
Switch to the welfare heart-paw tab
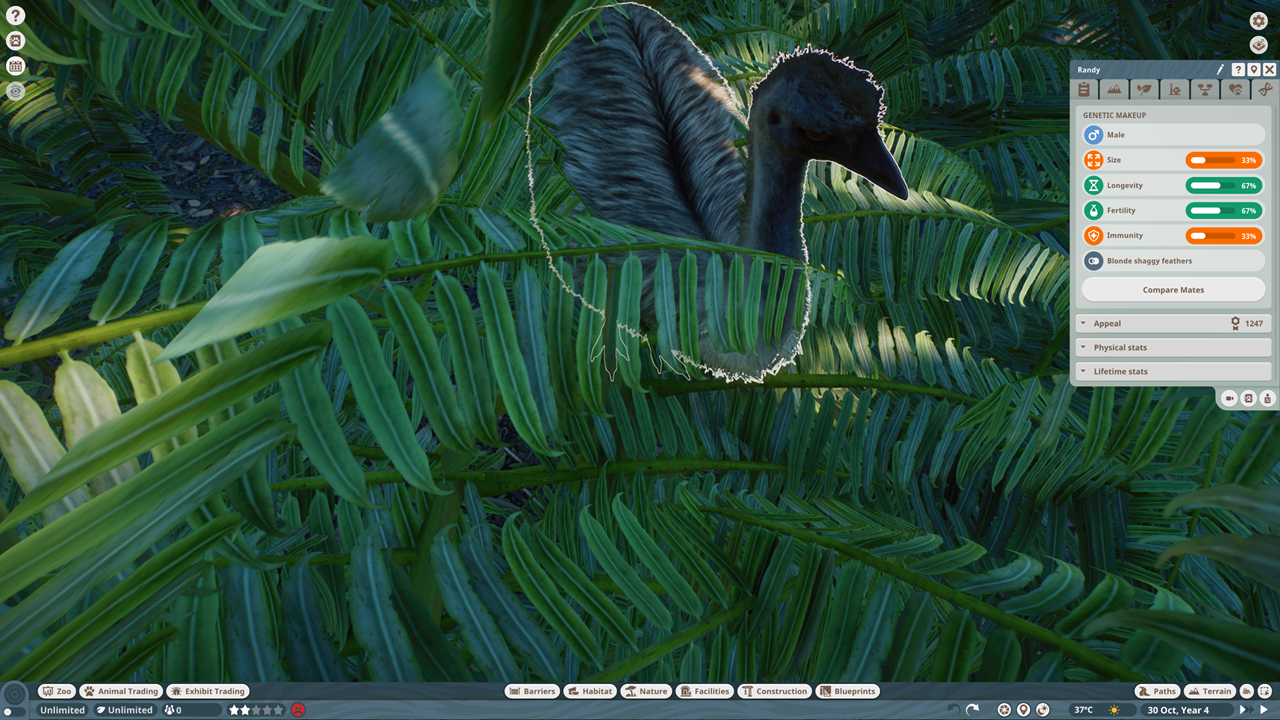click(1235, 90)
